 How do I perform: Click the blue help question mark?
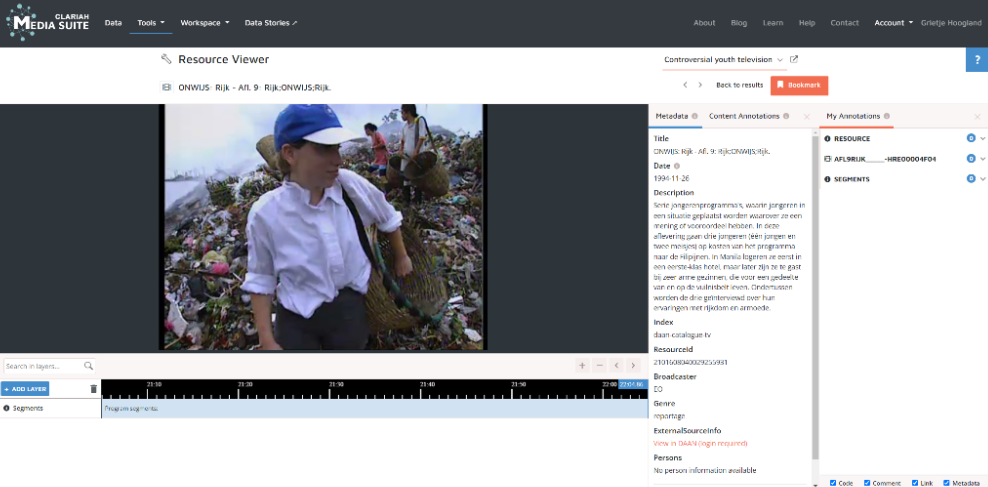click(976, 60)
